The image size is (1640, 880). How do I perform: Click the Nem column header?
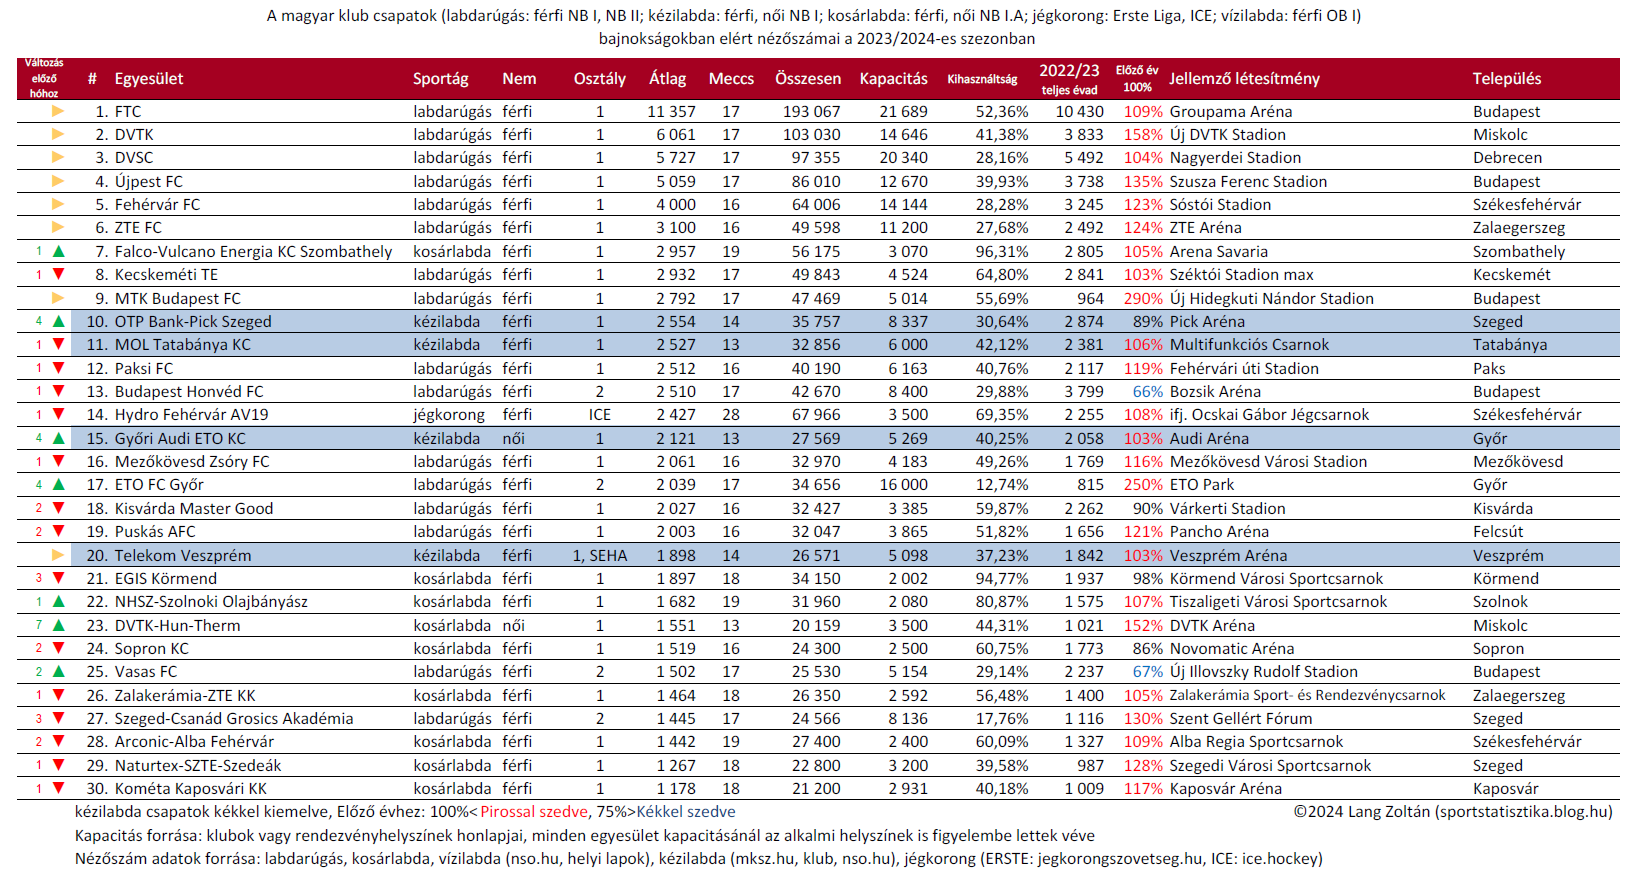pyautogui.click(x=519, y=78)
